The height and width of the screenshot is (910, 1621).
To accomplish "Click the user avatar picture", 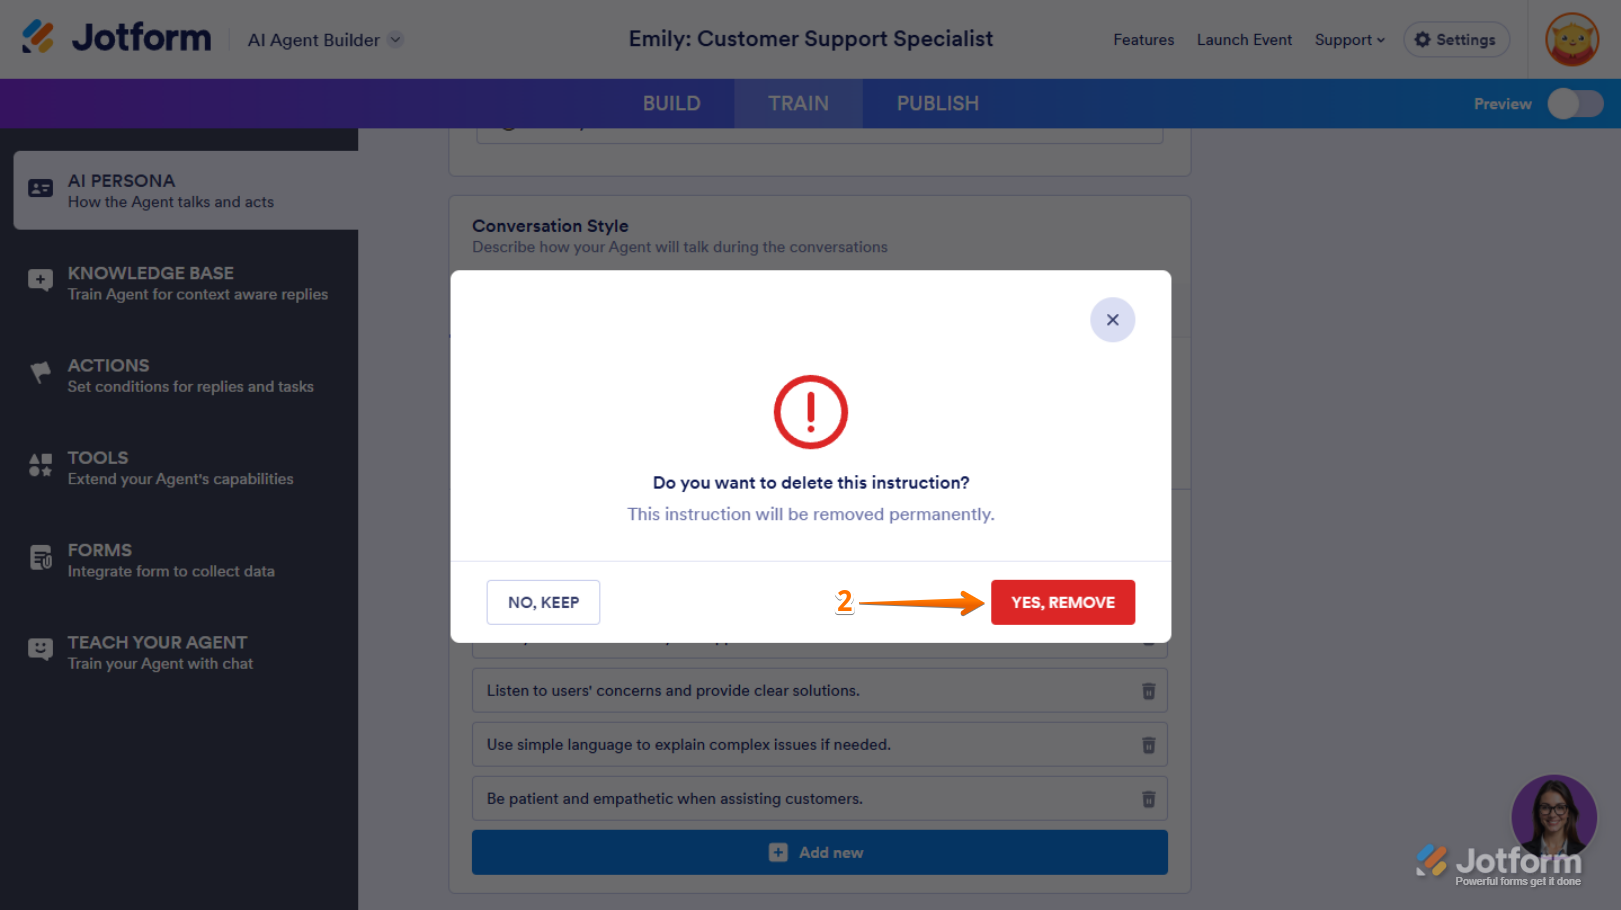I will point(1571,40).
